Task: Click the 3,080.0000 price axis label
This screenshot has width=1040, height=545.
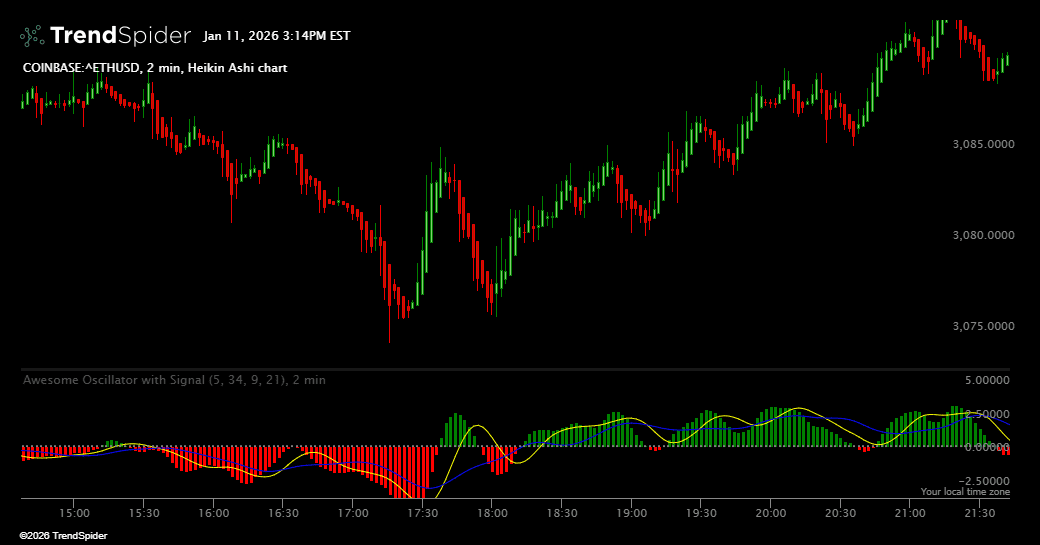Action: click(x=984, y=235)
